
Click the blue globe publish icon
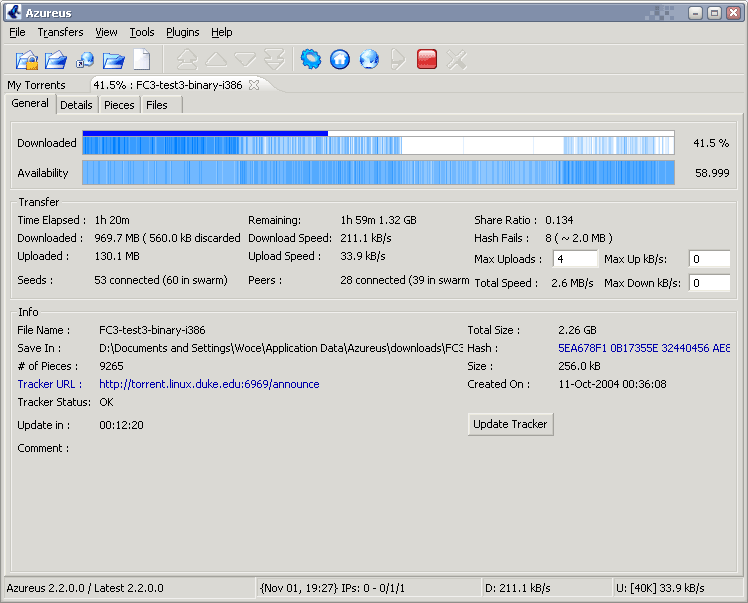pos(369,60)
